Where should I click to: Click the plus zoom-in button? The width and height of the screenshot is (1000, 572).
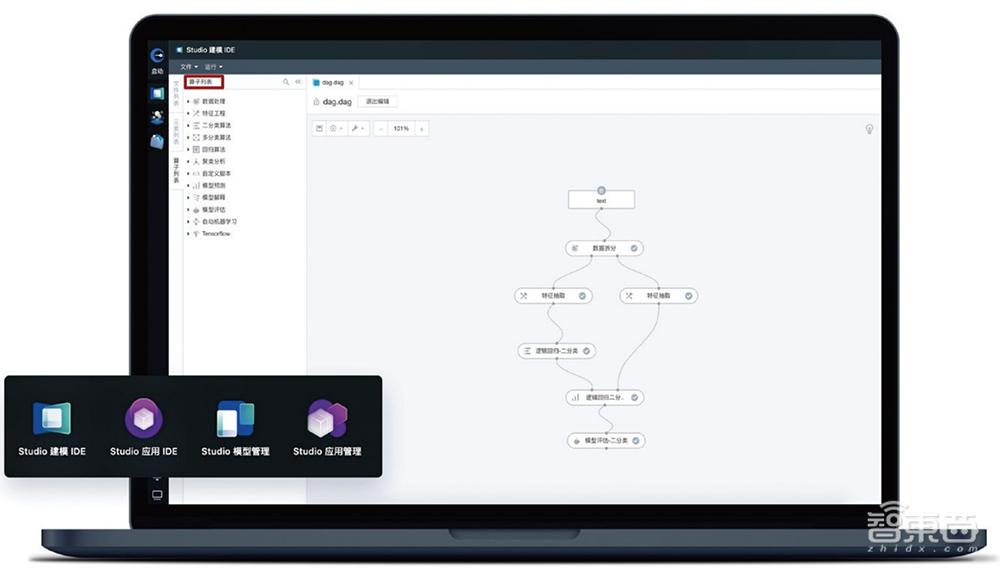tap(422, 128)
